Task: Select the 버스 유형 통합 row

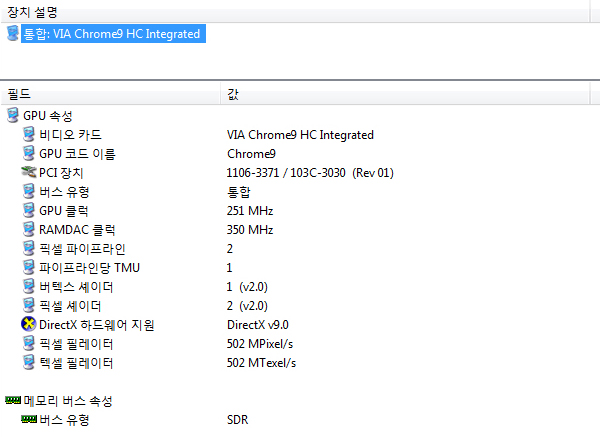Action: tap(65, 192)
